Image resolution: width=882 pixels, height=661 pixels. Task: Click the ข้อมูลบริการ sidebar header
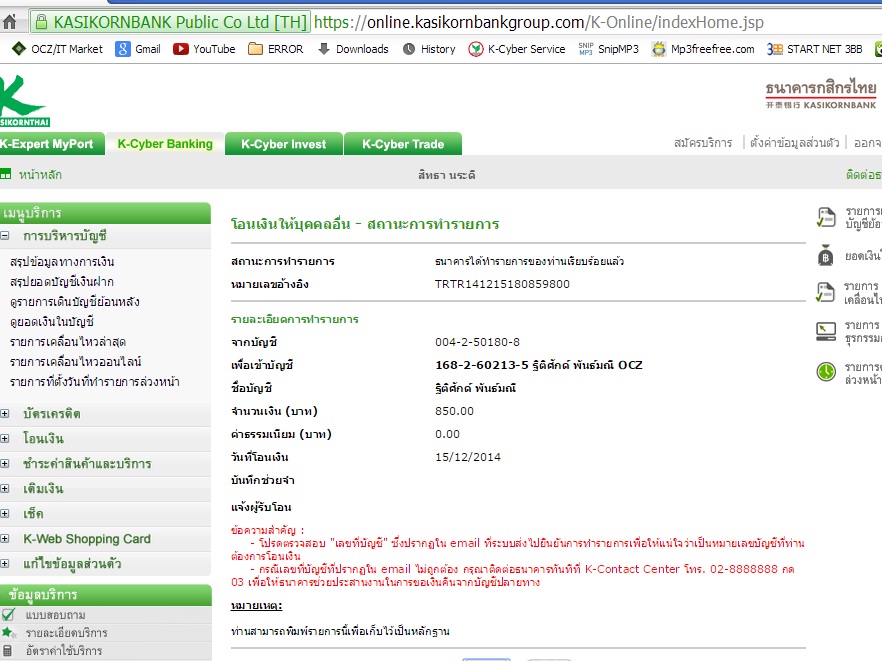[x=106, y=595]
